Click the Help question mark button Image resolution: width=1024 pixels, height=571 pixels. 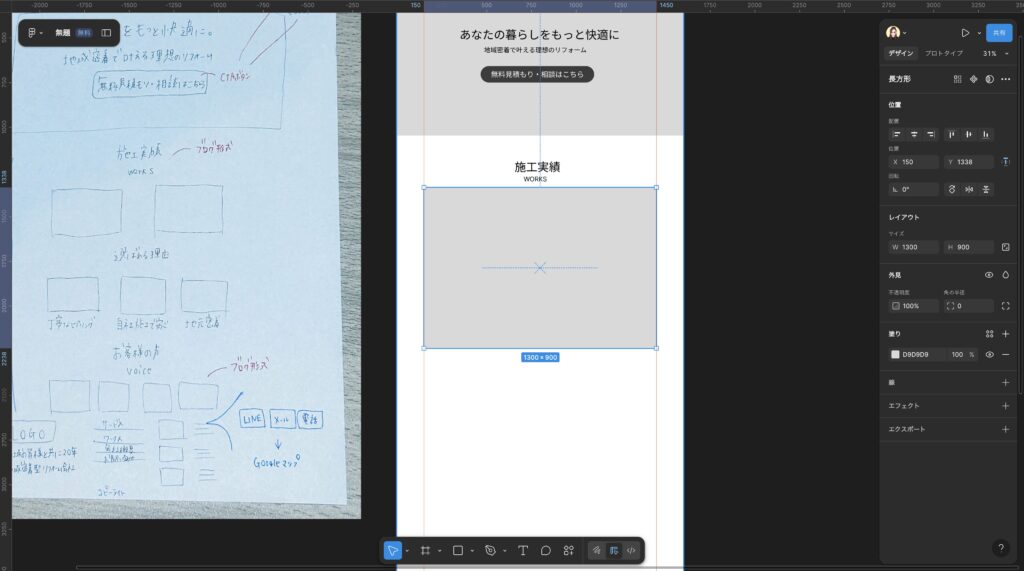coord(1001,548)
